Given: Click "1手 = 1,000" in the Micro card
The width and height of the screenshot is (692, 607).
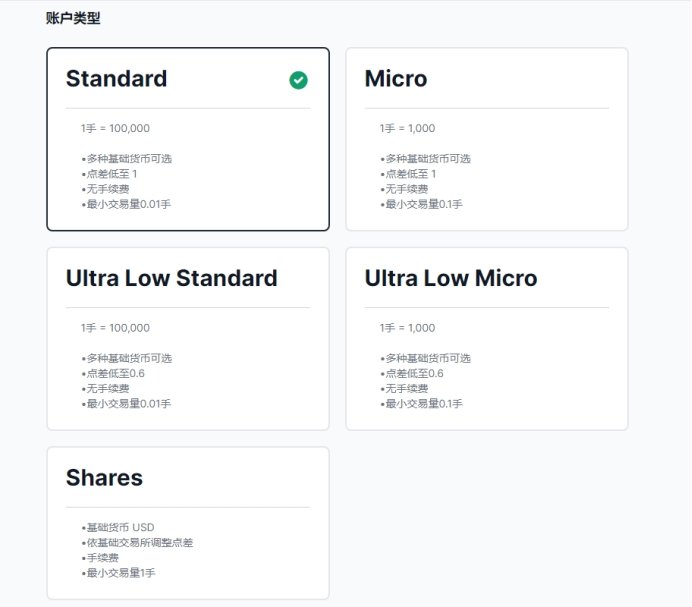Looking at the screenshot, I should 407,128.
